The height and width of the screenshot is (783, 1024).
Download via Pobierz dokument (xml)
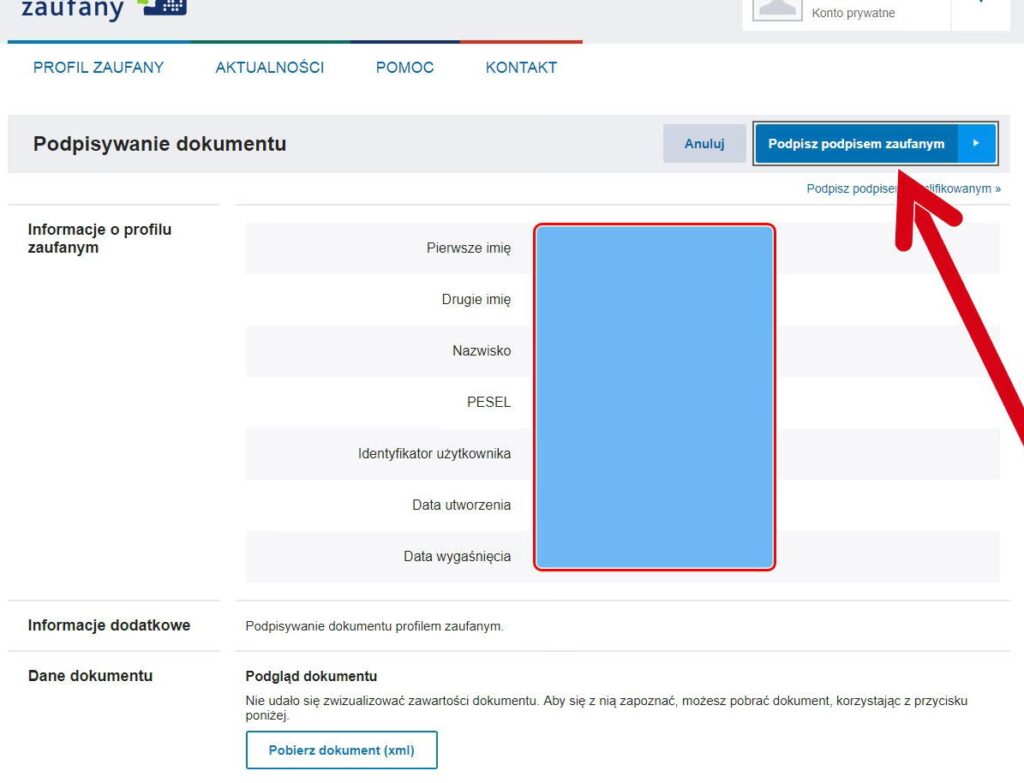tap(341, 750)
